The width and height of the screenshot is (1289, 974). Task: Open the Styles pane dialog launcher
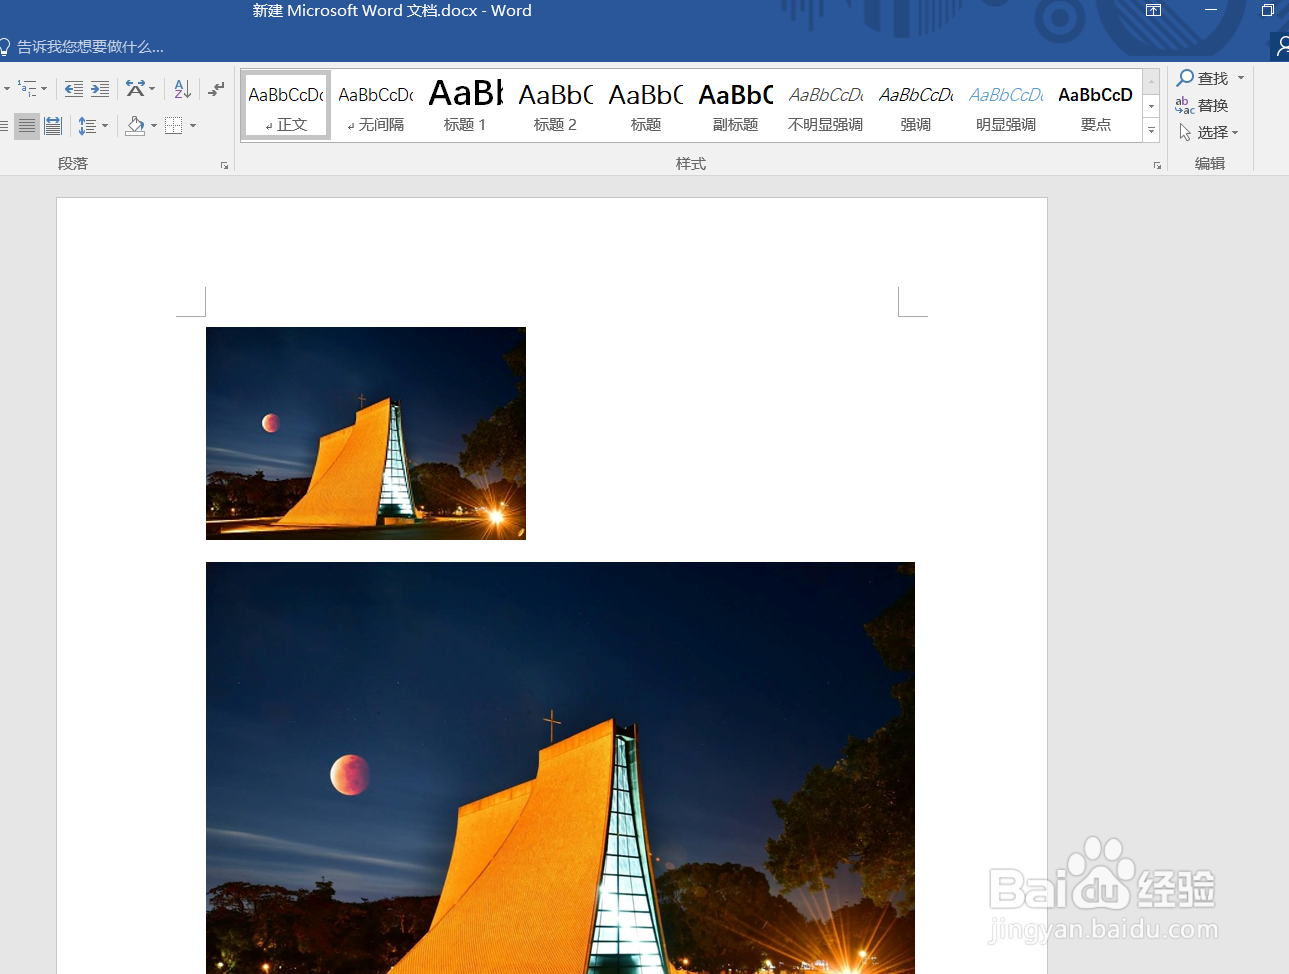point(1157,165)
